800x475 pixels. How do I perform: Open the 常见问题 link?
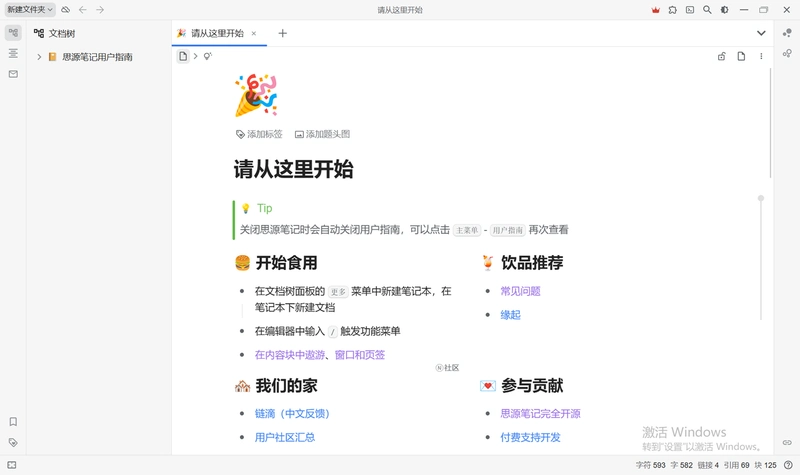[x=520, y=291]
